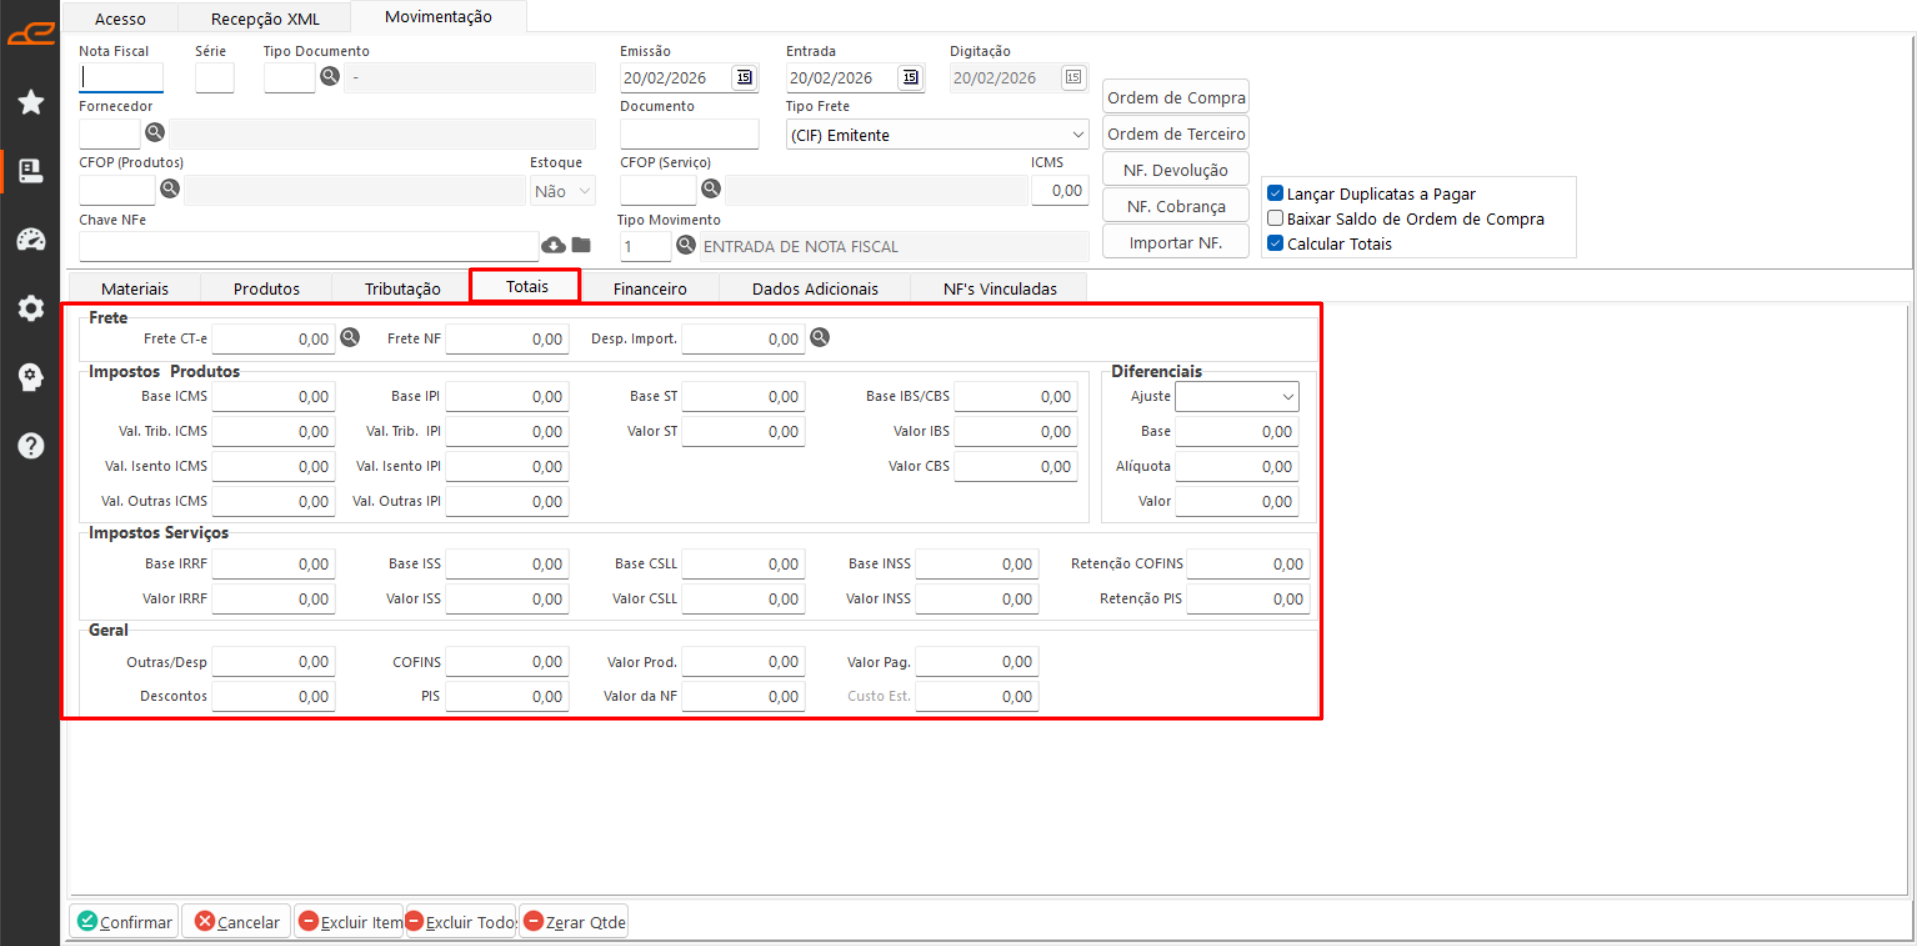Enable Baixar Saldo de Ordem de Compra
Image resolution: width=1917 pixels, height=946 pixels.
(x=1275, y=218)
